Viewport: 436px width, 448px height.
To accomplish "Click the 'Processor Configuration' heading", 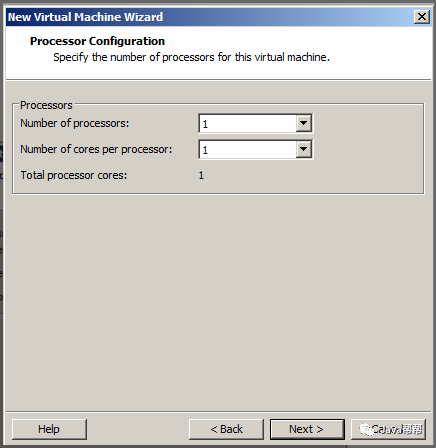I will [x=97, y=41].
